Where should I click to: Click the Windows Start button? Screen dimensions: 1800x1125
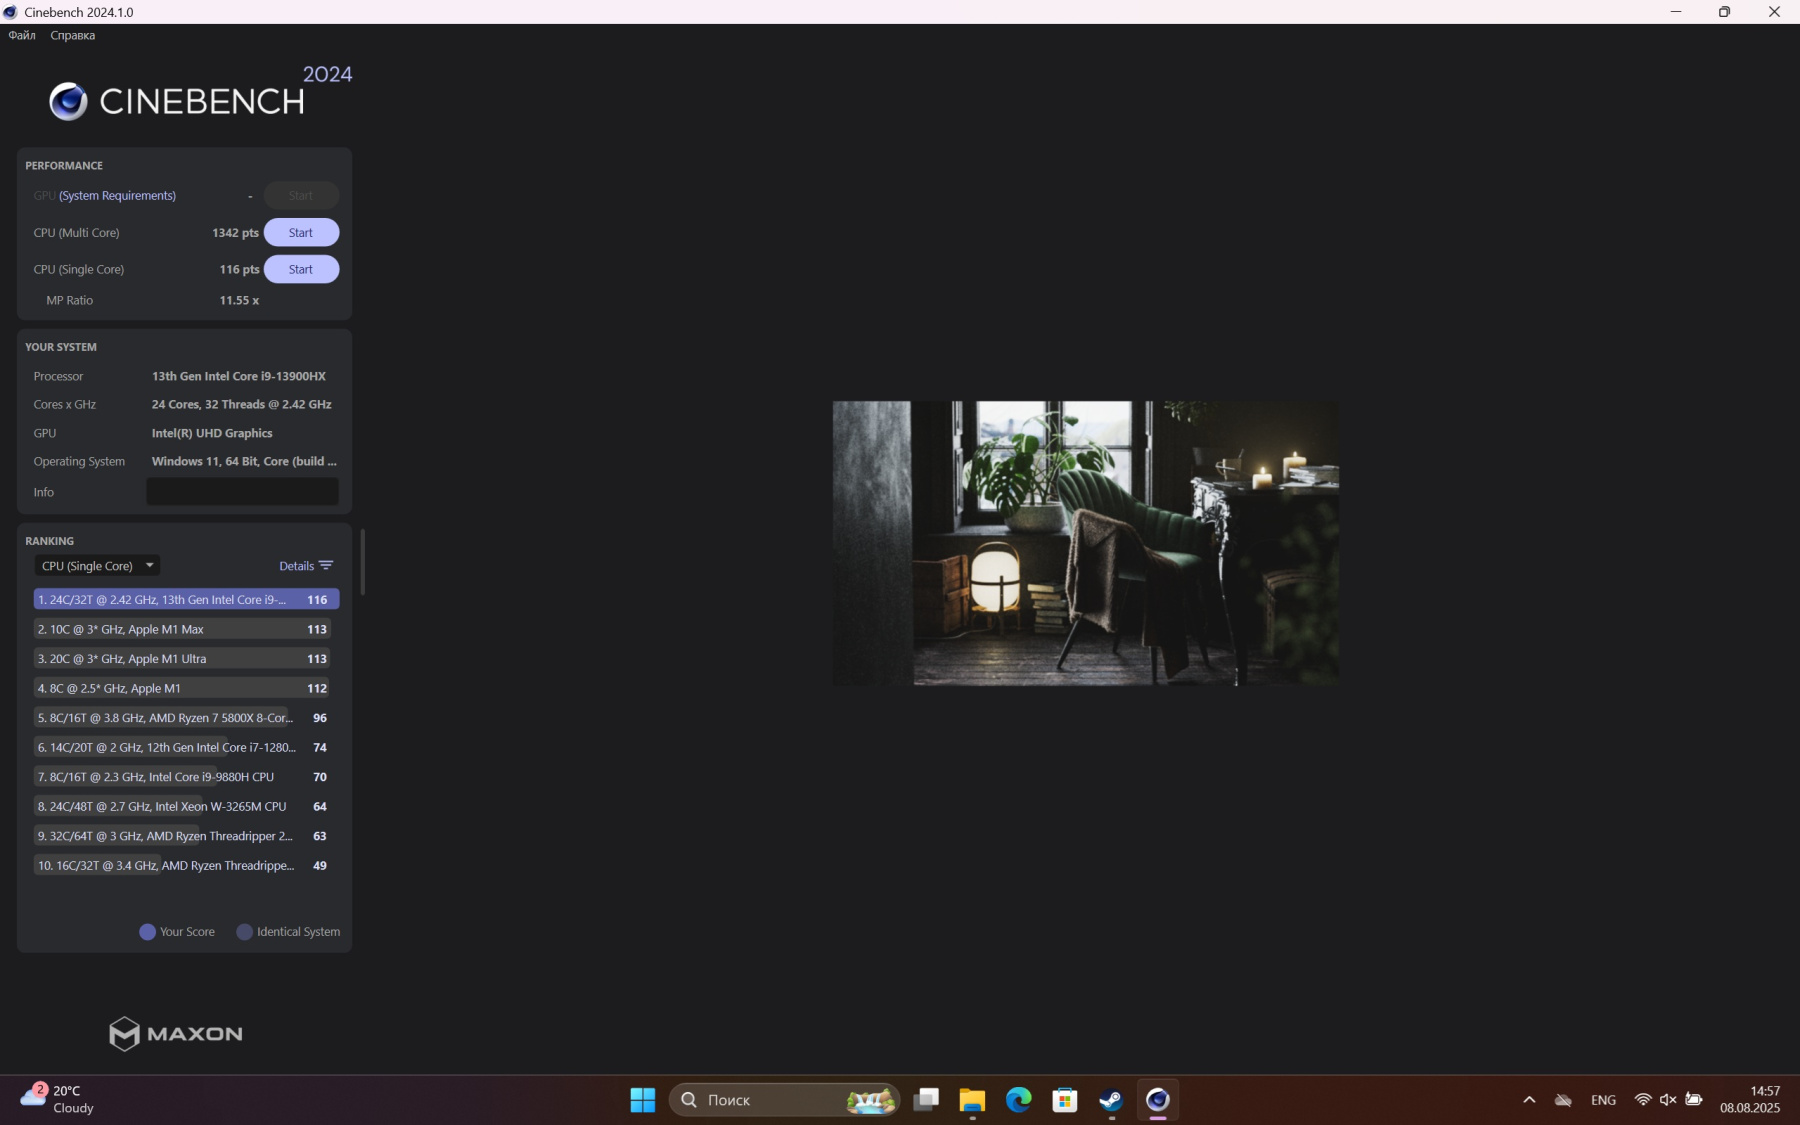click(642, 1100)
